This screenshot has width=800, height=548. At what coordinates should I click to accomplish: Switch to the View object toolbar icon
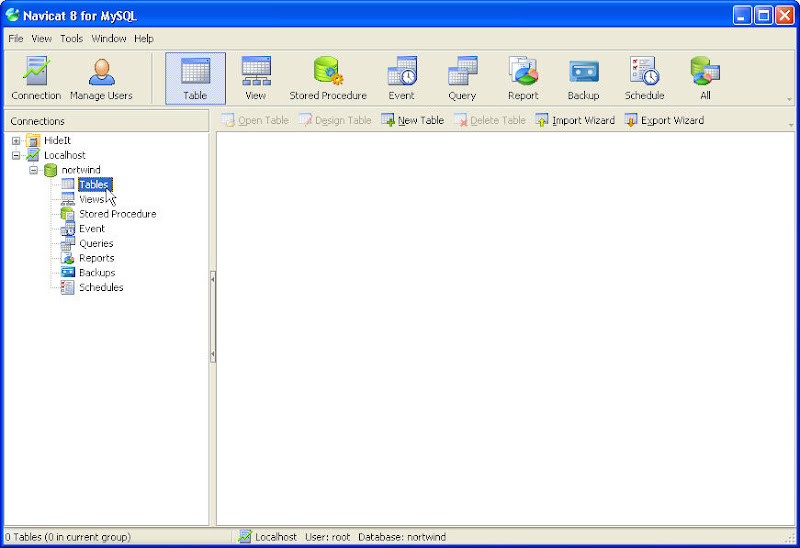[x=256, y=78]
